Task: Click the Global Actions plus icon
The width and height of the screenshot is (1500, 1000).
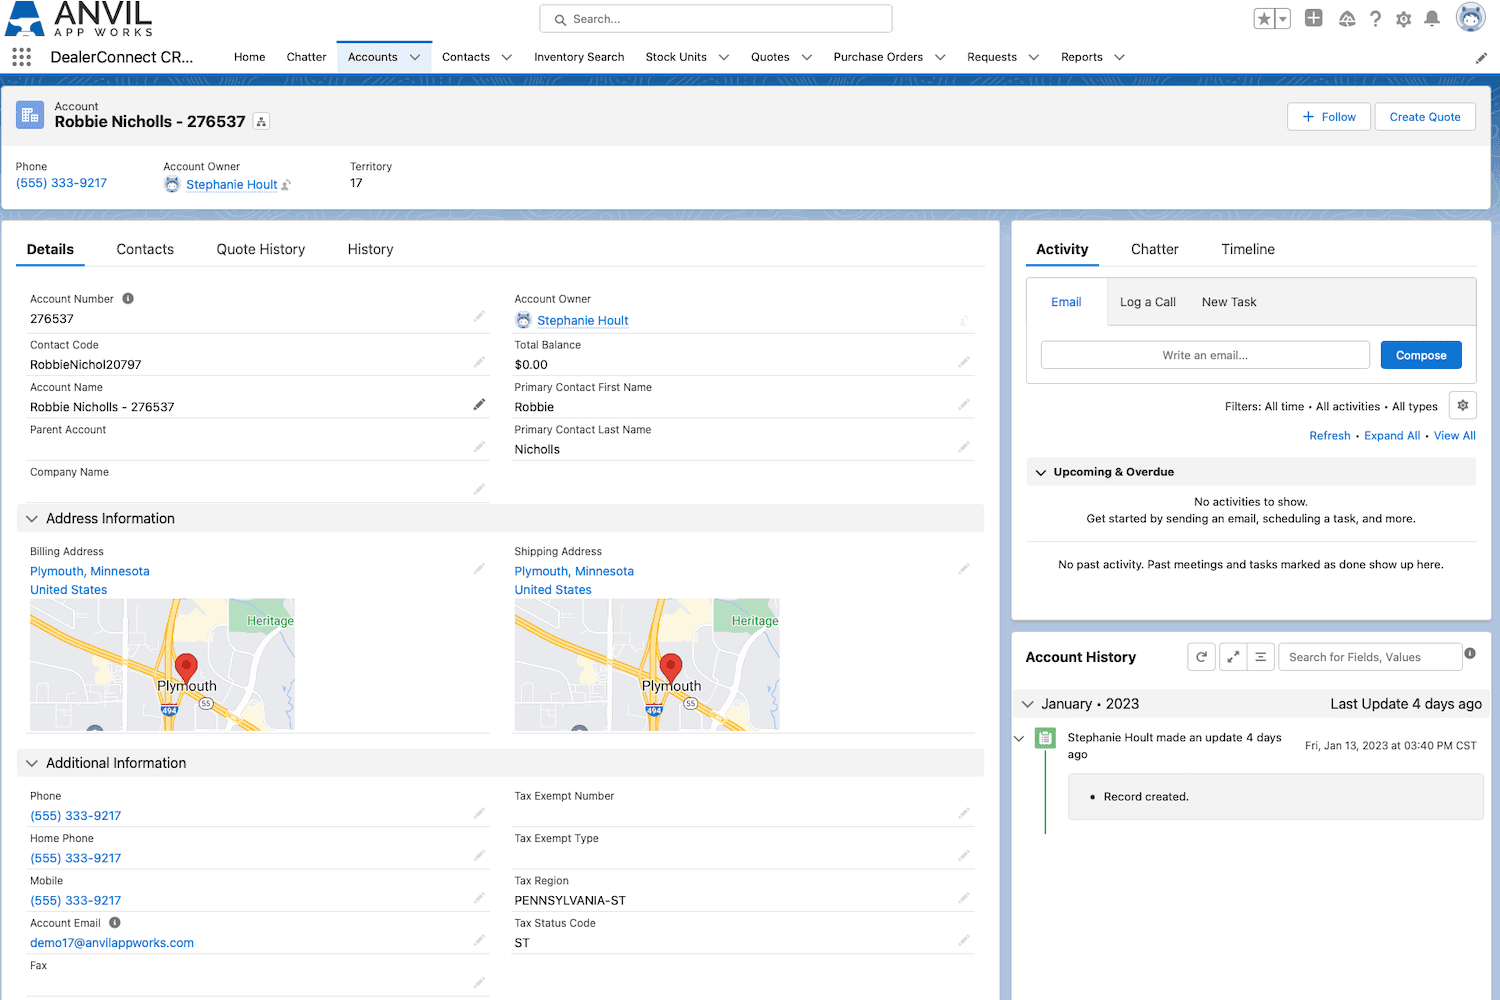Action: pos(1314,18)
